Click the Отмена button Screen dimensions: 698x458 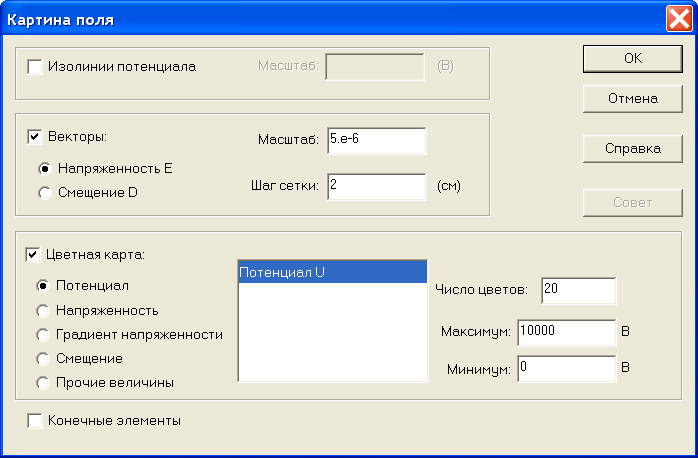633,99
